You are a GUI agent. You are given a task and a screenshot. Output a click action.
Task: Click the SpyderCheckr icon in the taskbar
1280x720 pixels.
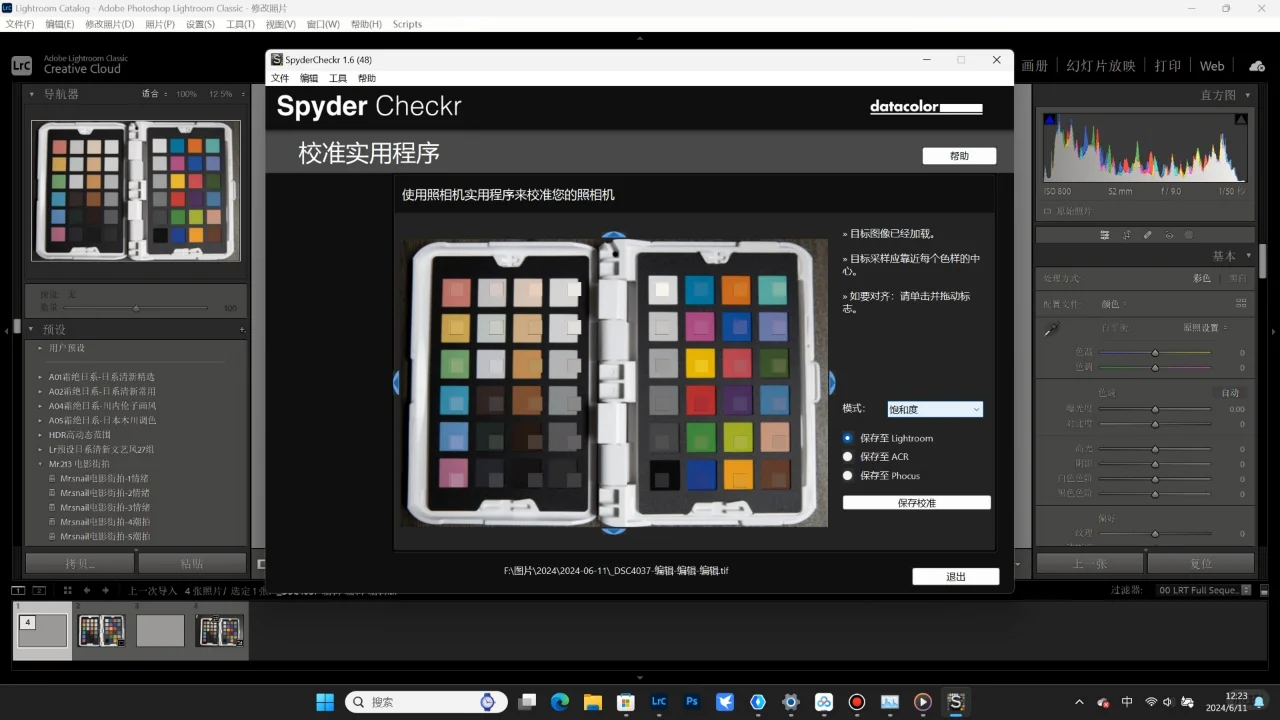(955, 702)
